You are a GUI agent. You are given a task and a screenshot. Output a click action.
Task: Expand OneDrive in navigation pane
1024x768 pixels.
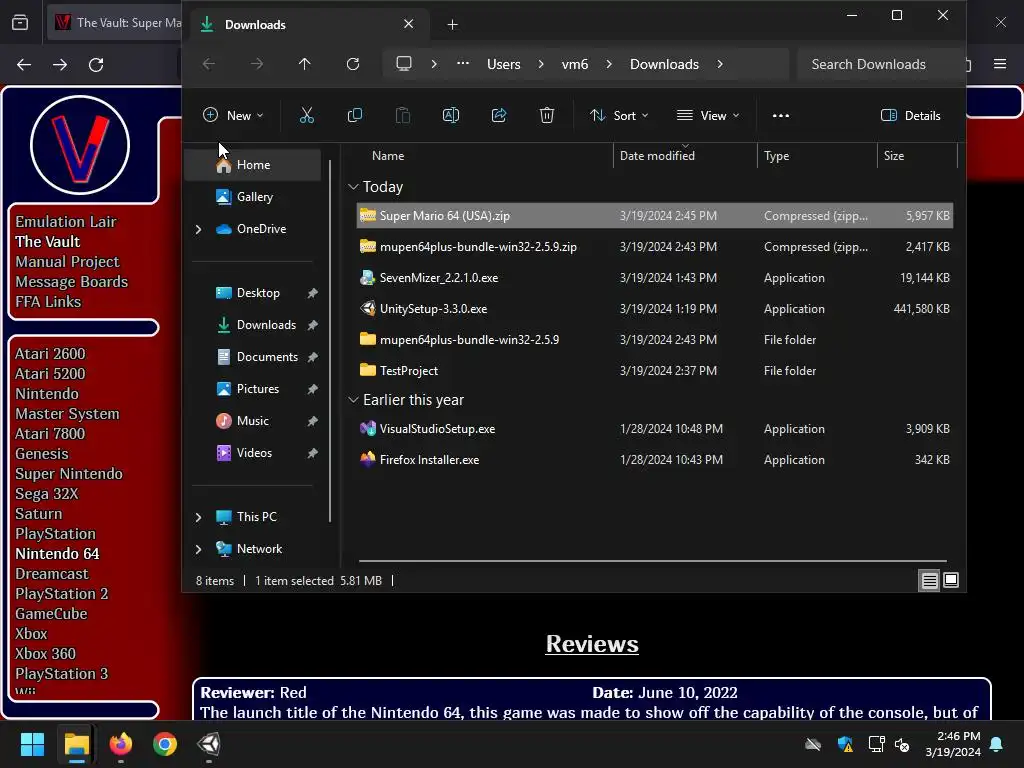pyautogui.click(x=199, y=229)
